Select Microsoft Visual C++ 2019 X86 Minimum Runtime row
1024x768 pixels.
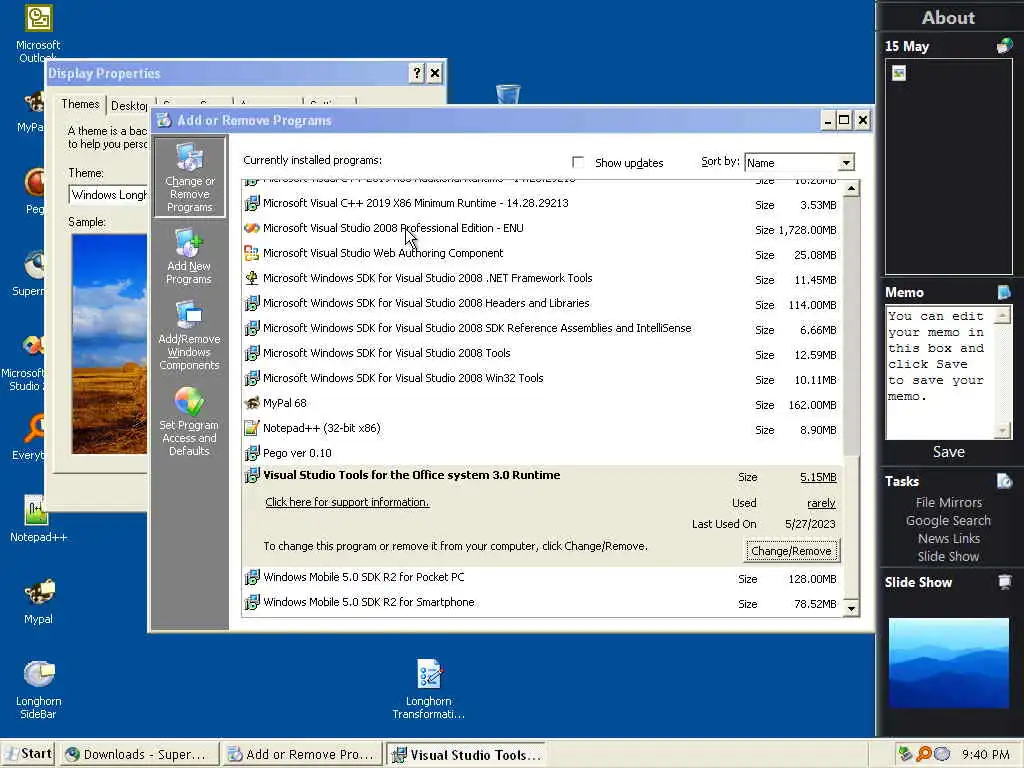coord(541,204)
